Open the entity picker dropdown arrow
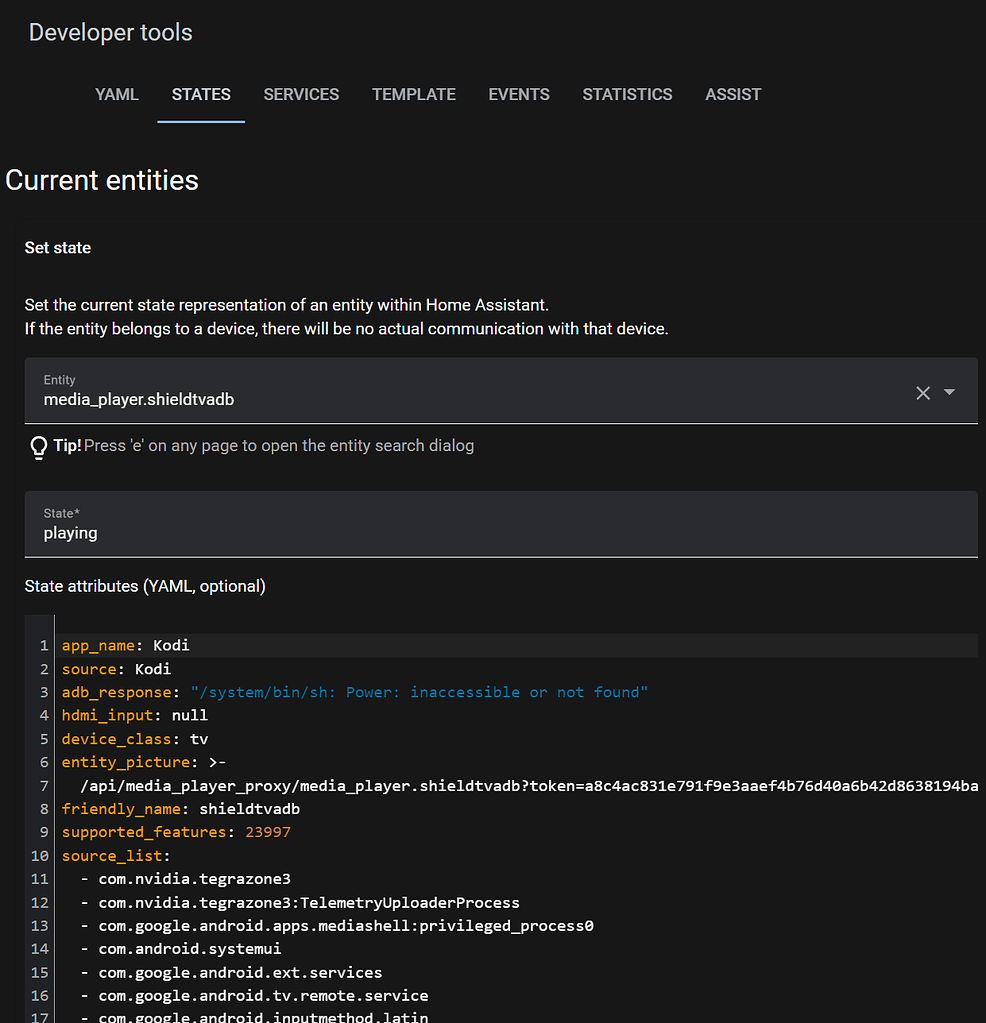This screenshot has width=986, height=1023. 952,393
